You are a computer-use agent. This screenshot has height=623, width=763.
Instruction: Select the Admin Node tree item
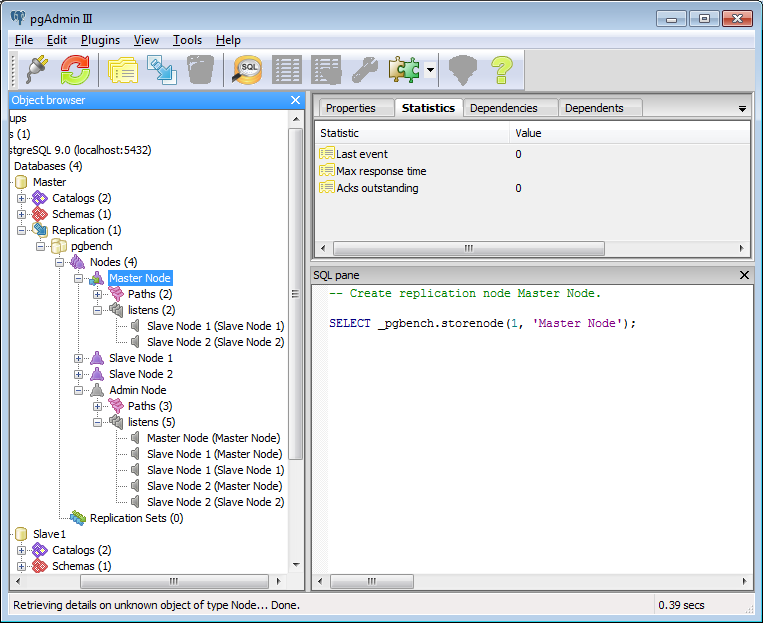coord(137,390)
